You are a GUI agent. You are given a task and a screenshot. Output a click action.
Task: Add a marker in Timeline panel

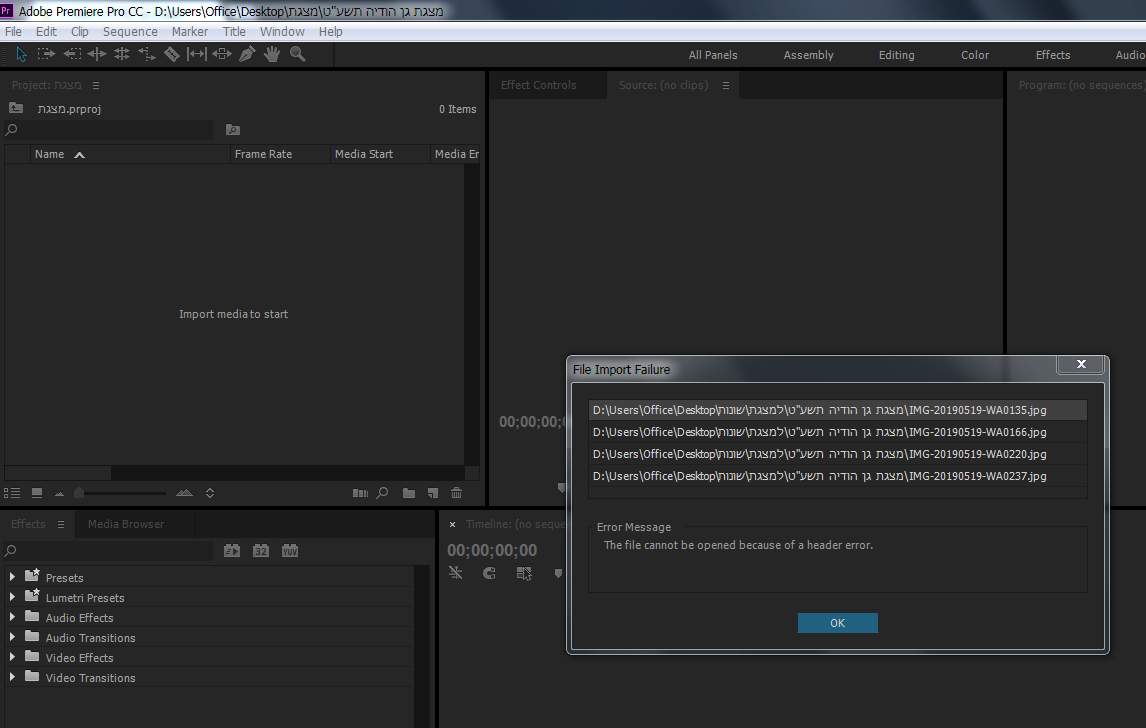pyautogui.click(x=558, y=573)
